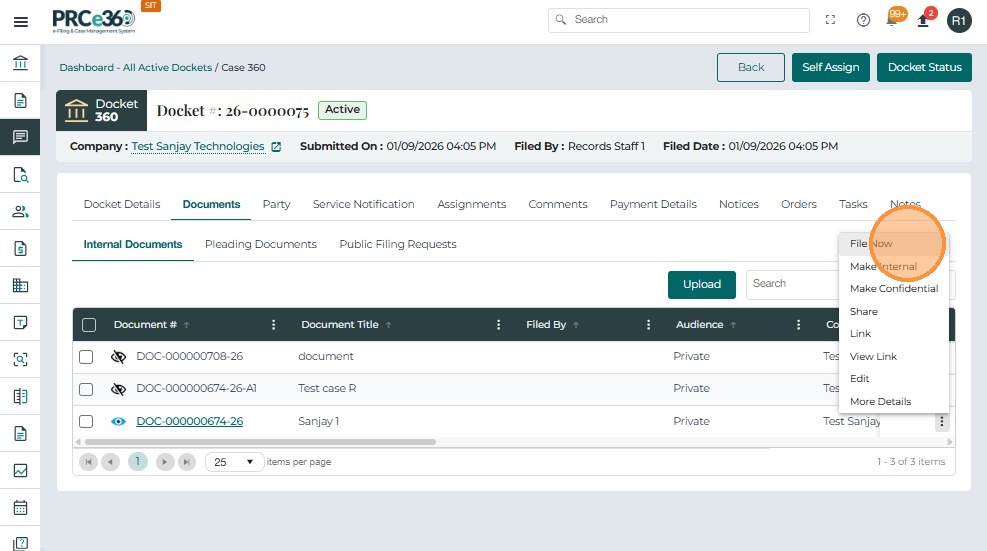Open the text template sidebar icon
This screenshot has height=551, width=987.
(20, 322)
